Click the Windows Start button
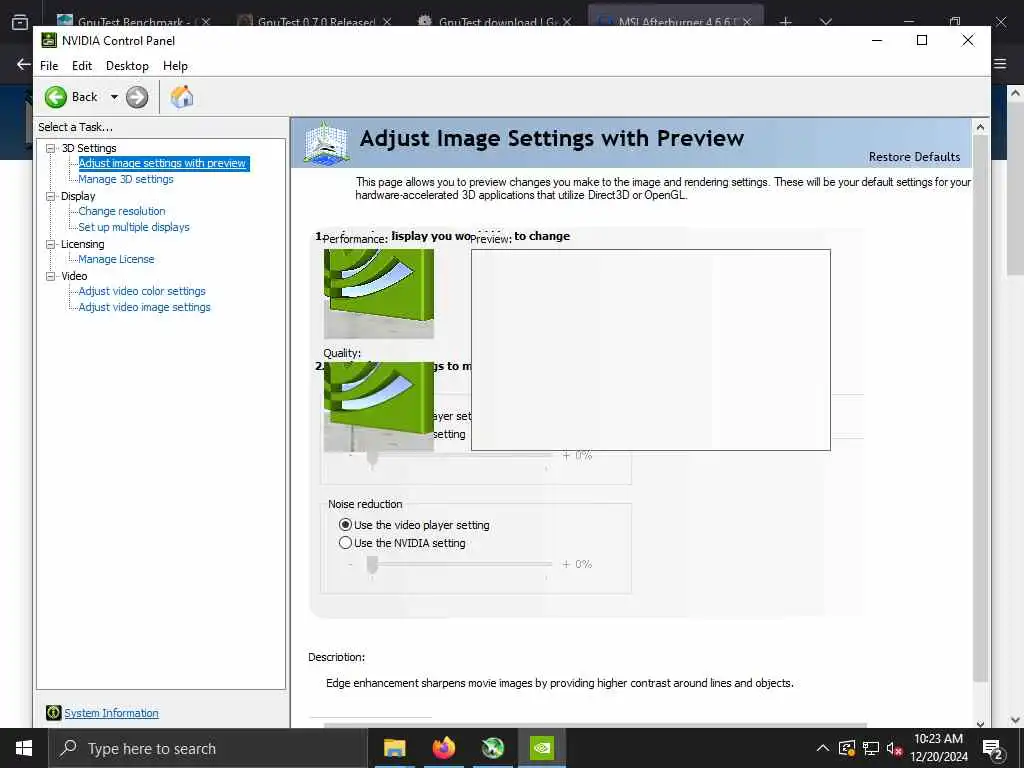 tap(24, 748)
